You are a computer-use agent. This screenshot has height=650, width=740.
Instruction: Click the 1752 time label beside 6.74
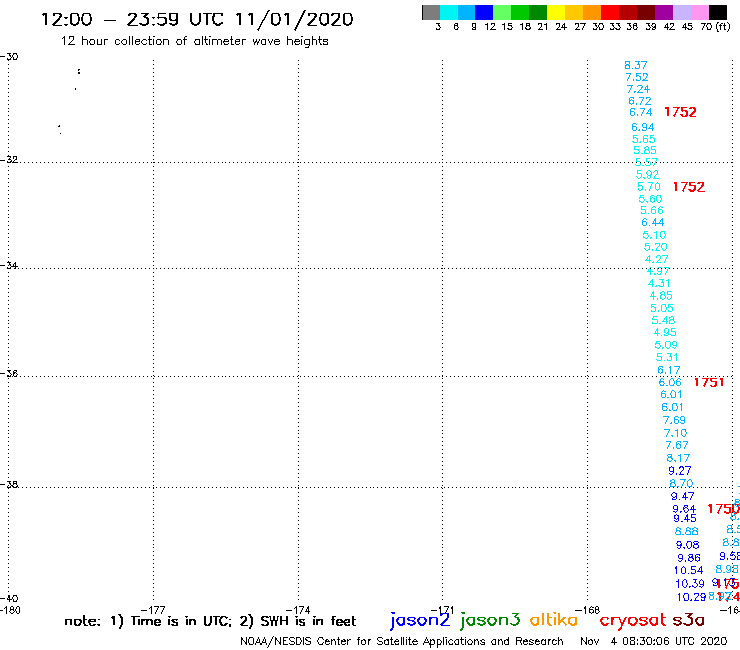click(x=680, y=112)
